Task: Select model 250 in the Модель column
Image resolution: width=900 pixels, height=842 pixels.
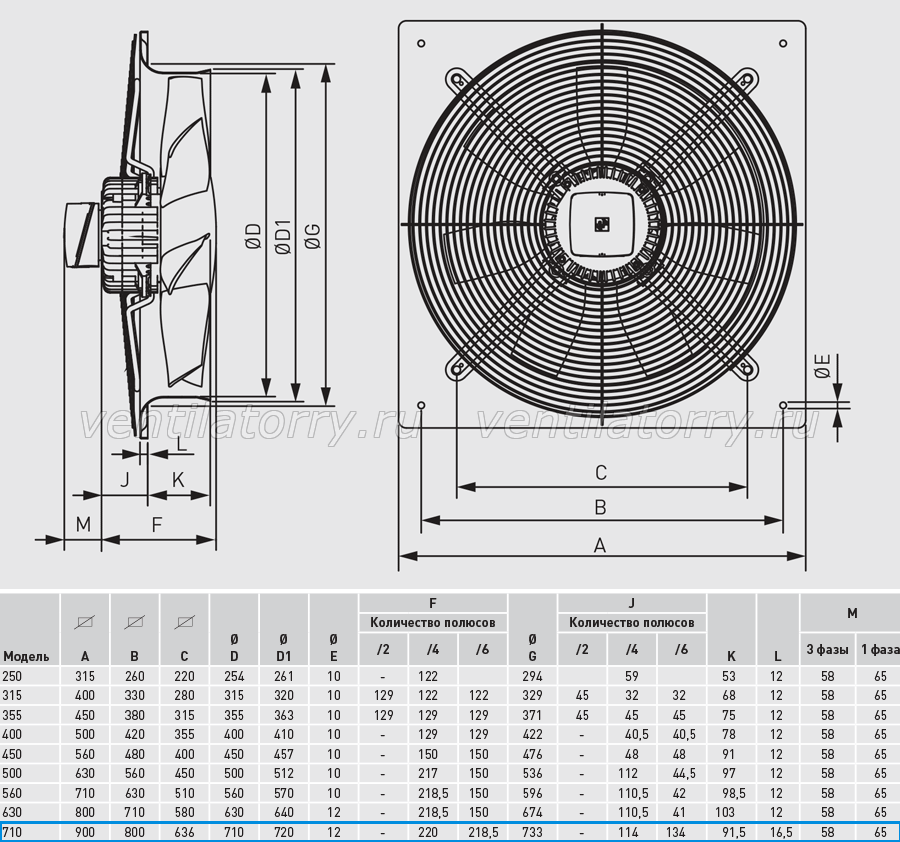Action: [x=12, y=676]
